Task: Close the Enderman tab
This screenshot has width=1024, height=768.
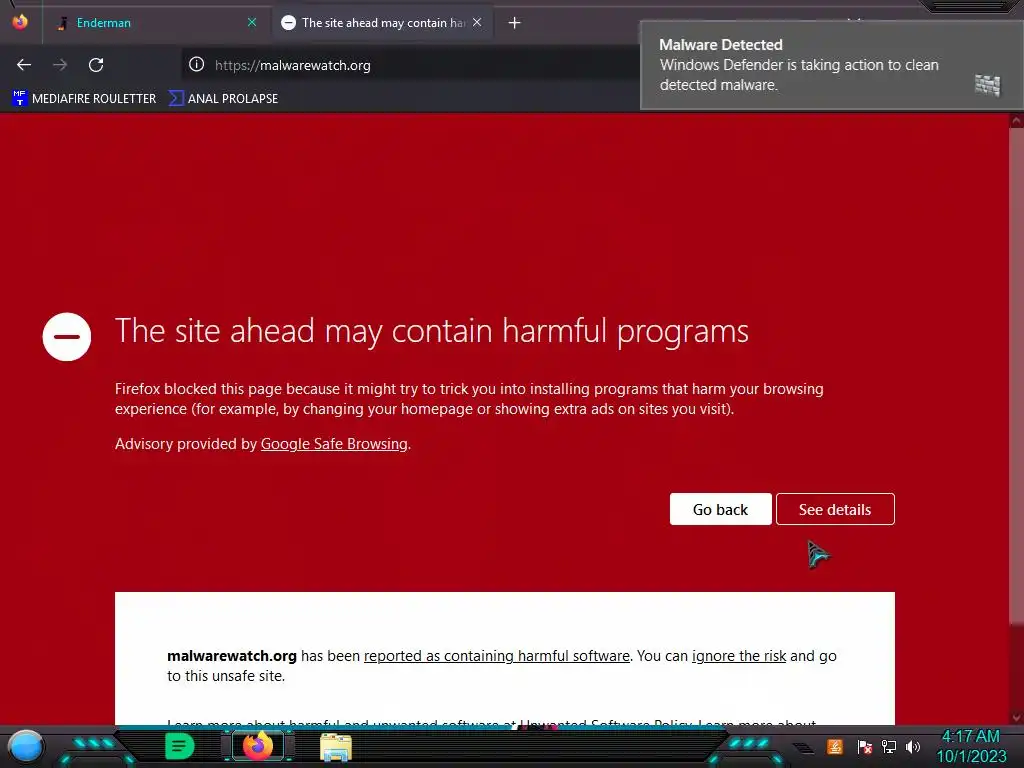Action: pos(252,22)
